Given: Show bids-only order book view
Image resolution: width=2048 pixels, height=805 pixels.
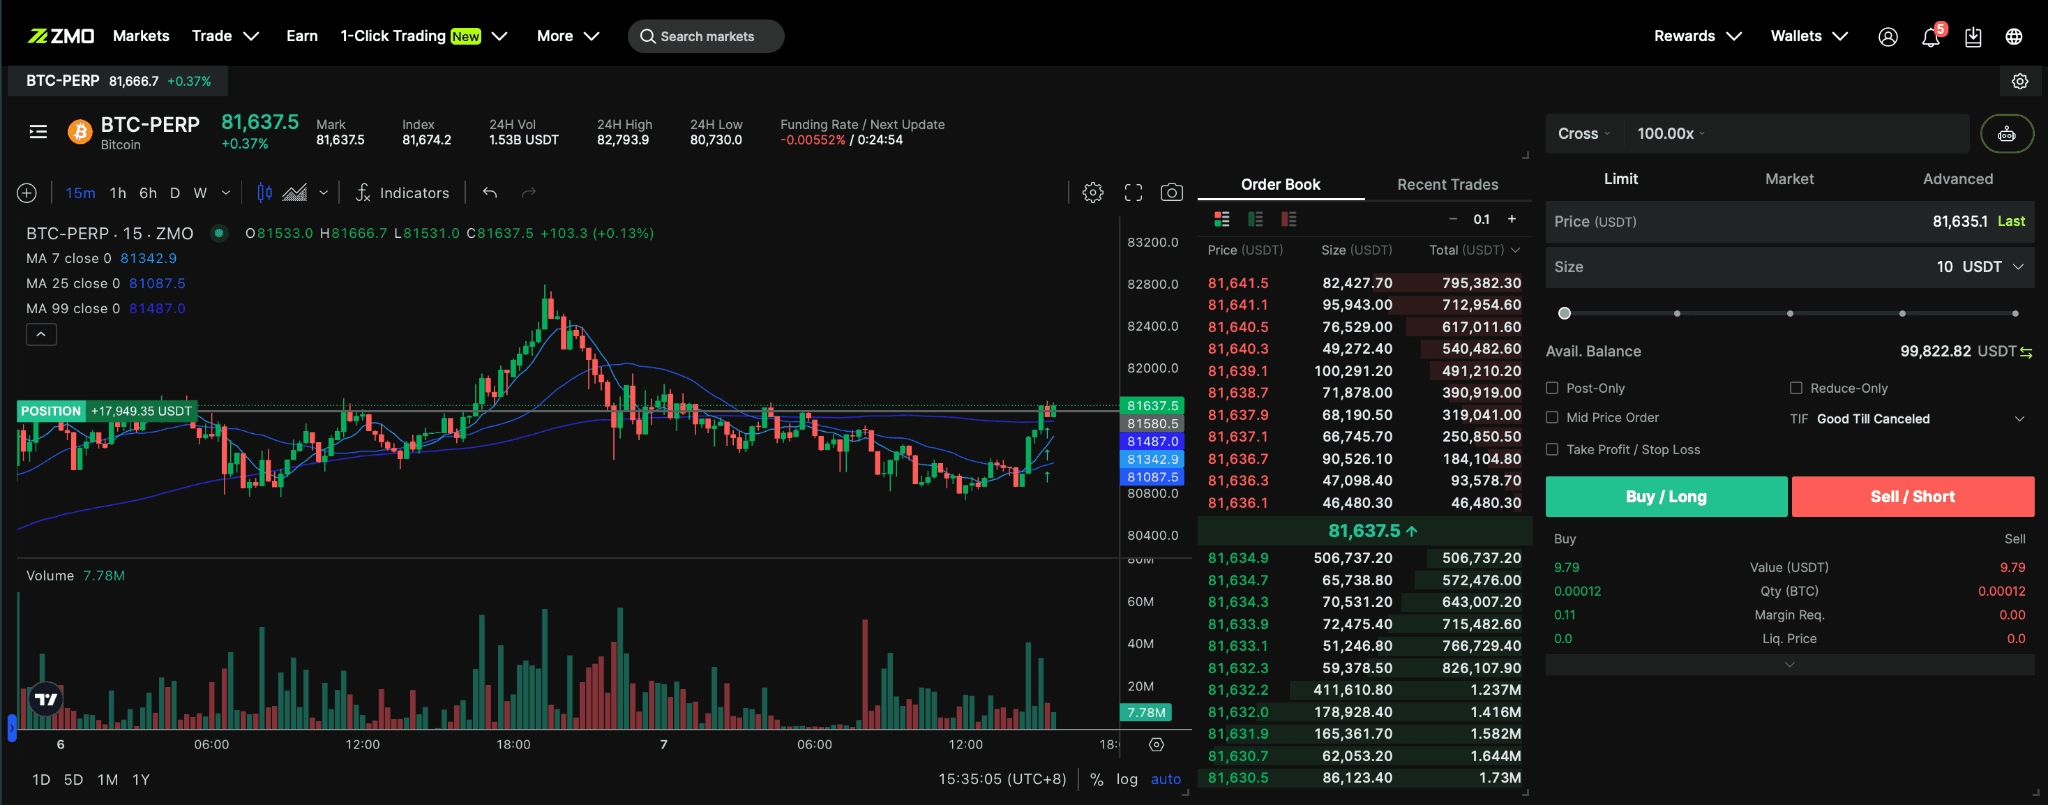Looking at the screenshot, I should point(1255,219).
